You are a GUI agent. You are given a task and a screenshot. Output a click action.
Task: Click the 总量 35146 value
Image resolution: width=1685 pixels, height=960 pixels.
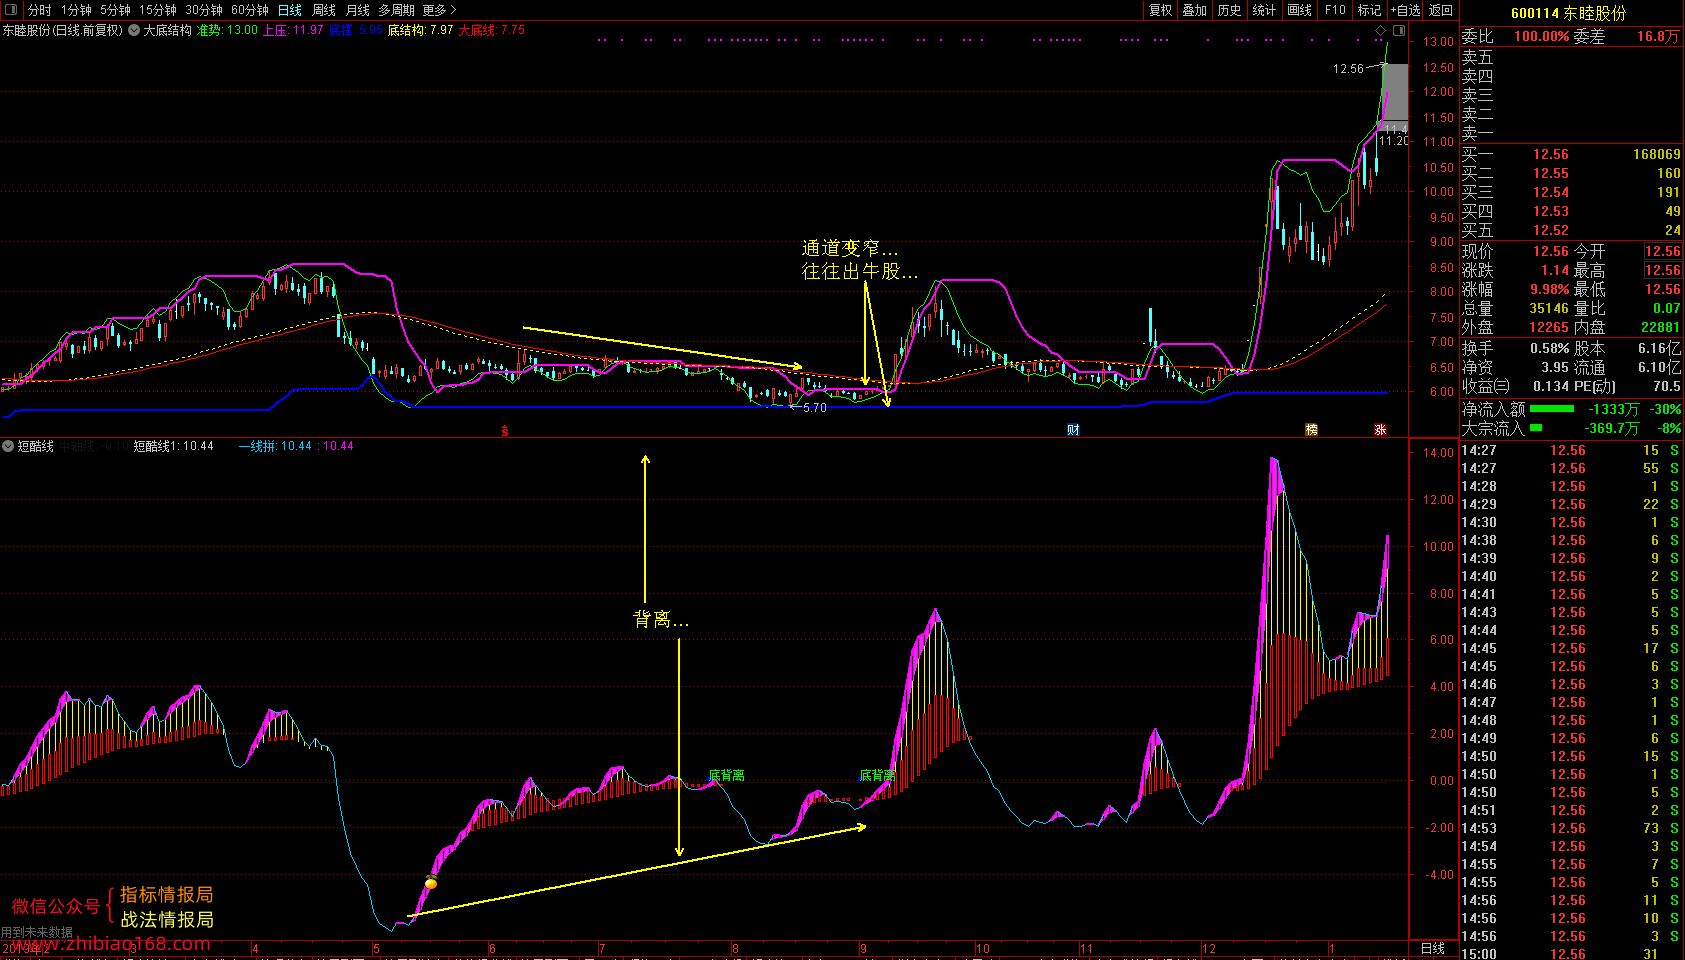coord(1549,308)
